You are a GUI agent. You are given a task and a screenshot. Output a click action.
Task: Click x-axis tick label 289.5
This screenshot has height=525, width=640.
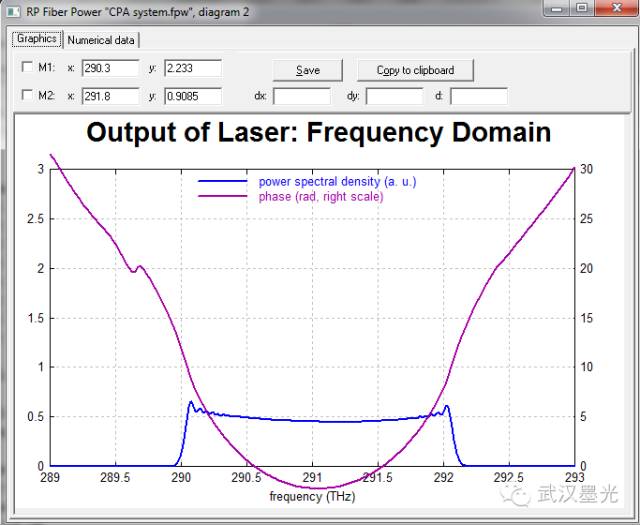(x=116, y=477)
